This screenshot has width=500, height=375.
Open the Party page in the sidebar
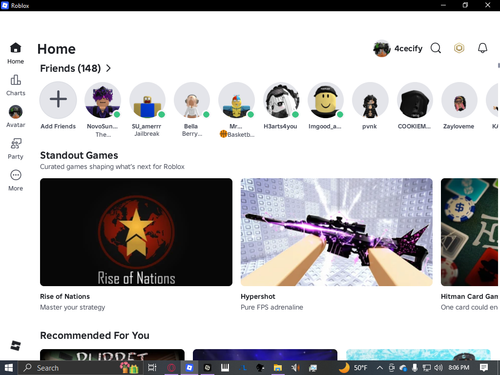pyautogui.click(x=15, y=149)
